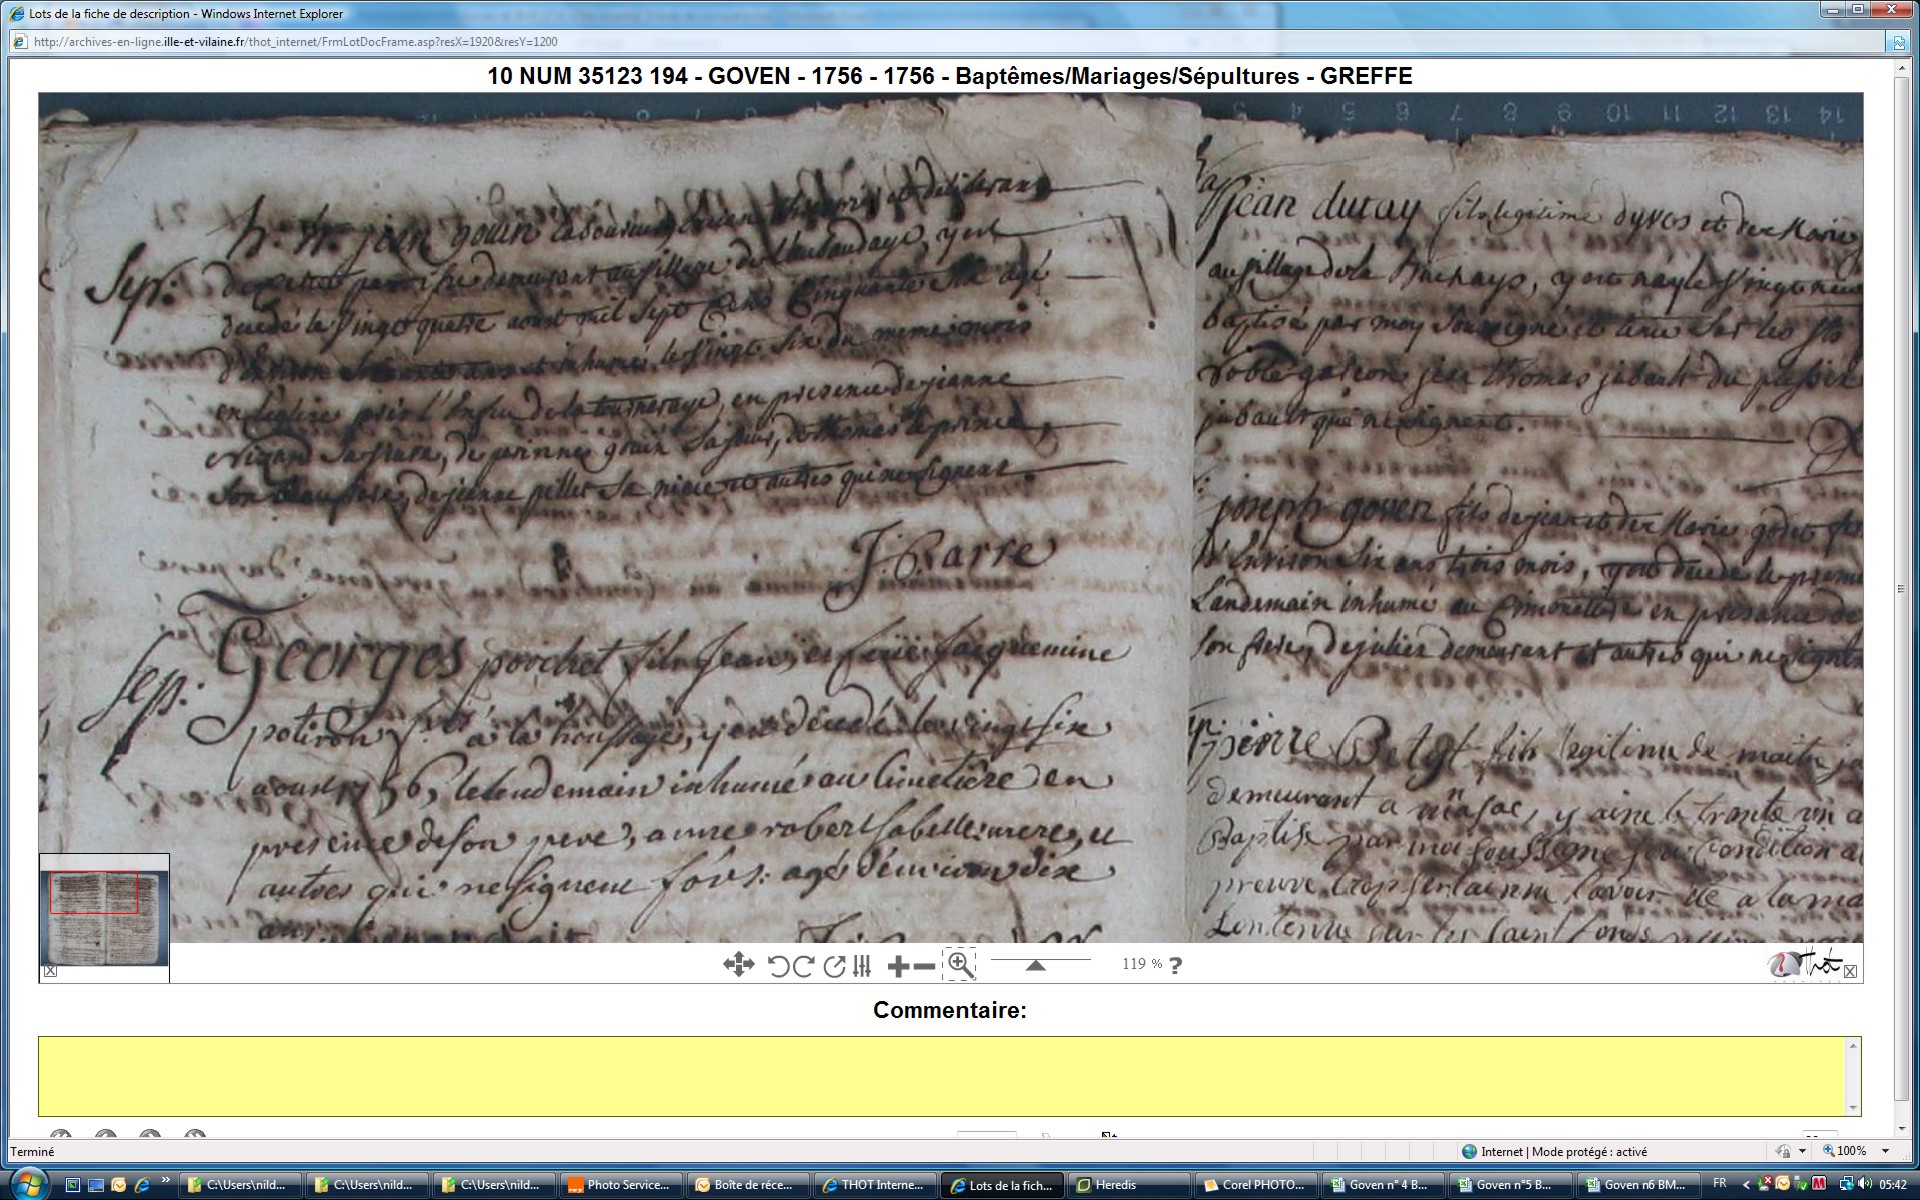Activate the magnifier zone zoom tool
The width and height of the screenshot is (1920, 1200).
click(x=960, y=965)
